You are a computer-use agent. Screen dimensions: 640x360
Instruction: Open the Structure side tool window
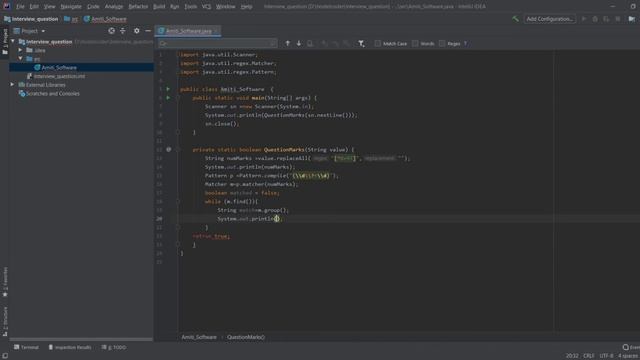click(x=5, y=321)
